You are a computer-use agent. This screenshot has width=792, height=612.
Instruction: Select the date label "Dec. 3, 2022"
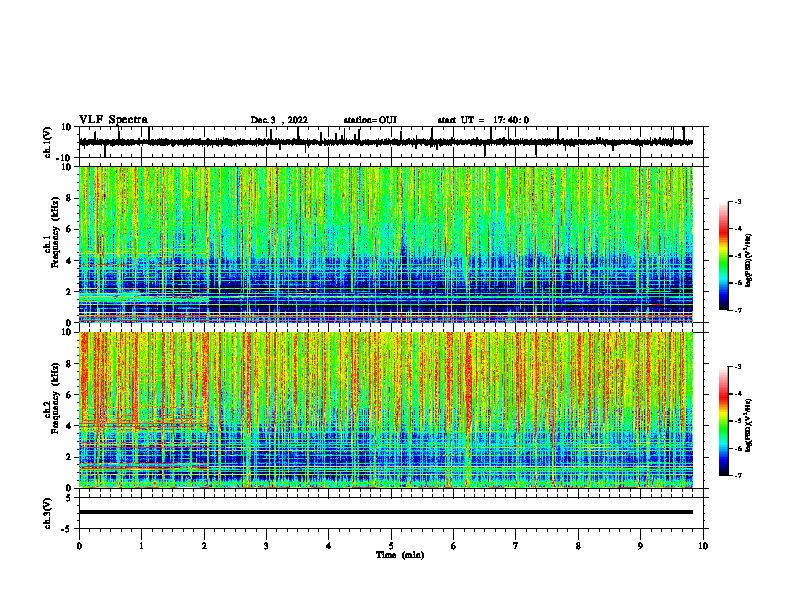coord(279,120)
